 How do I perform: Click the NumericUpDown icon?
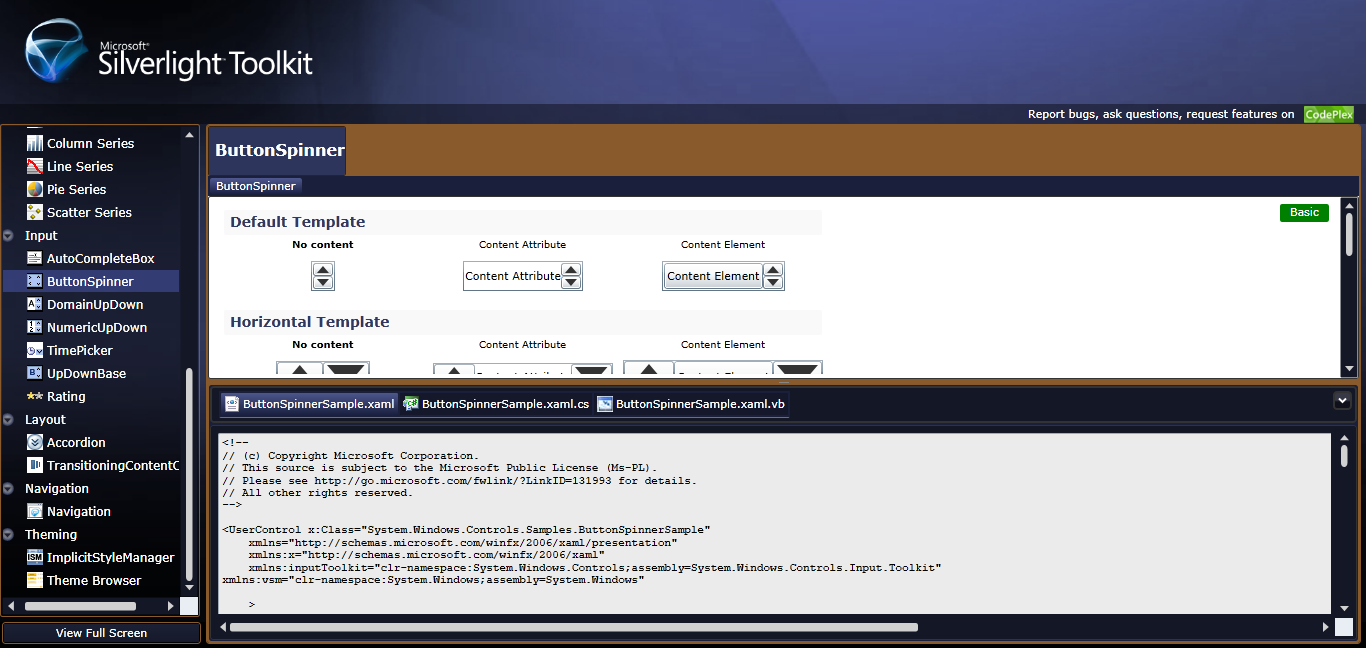click(x=35, y=327)
